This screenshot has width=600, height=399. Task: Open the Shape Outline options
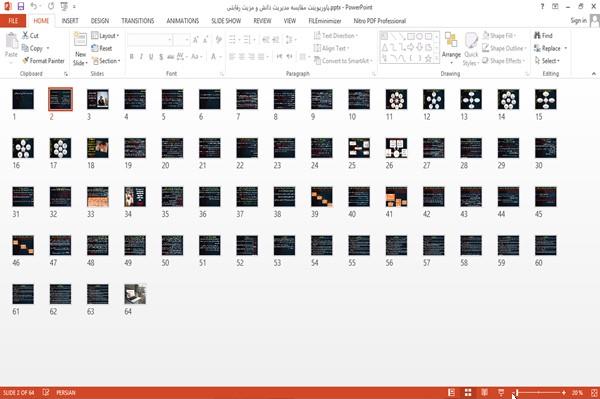[x=504, y=48]
